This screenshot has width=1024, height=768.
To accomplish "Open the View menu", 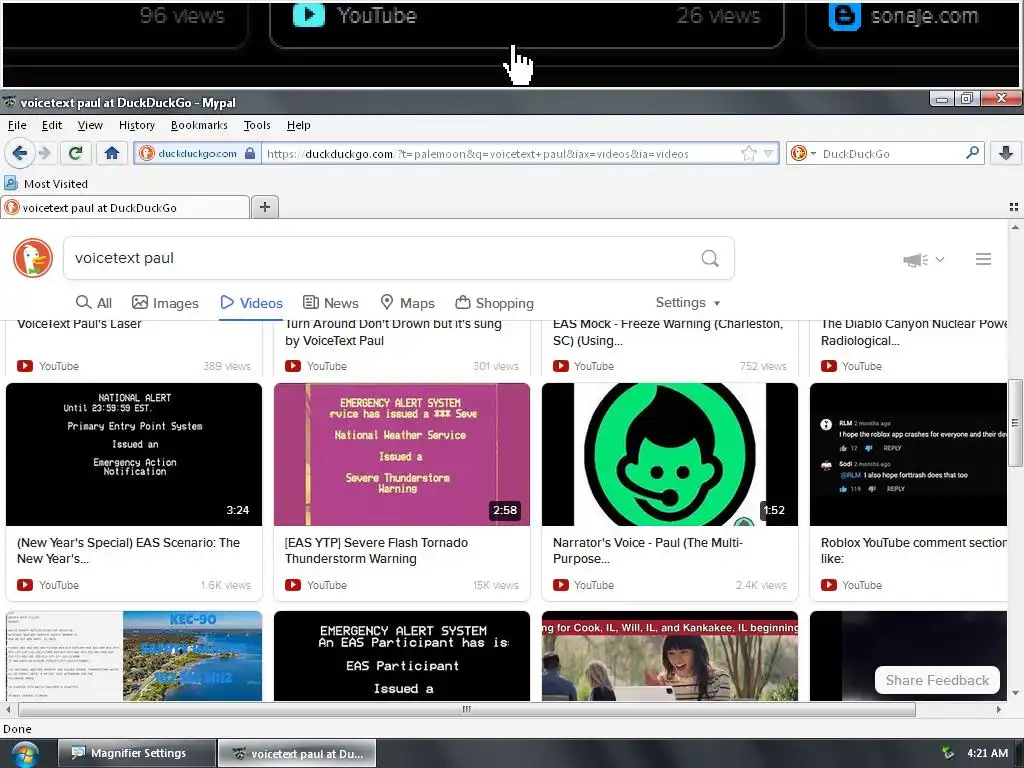I will tap(90, 125).
